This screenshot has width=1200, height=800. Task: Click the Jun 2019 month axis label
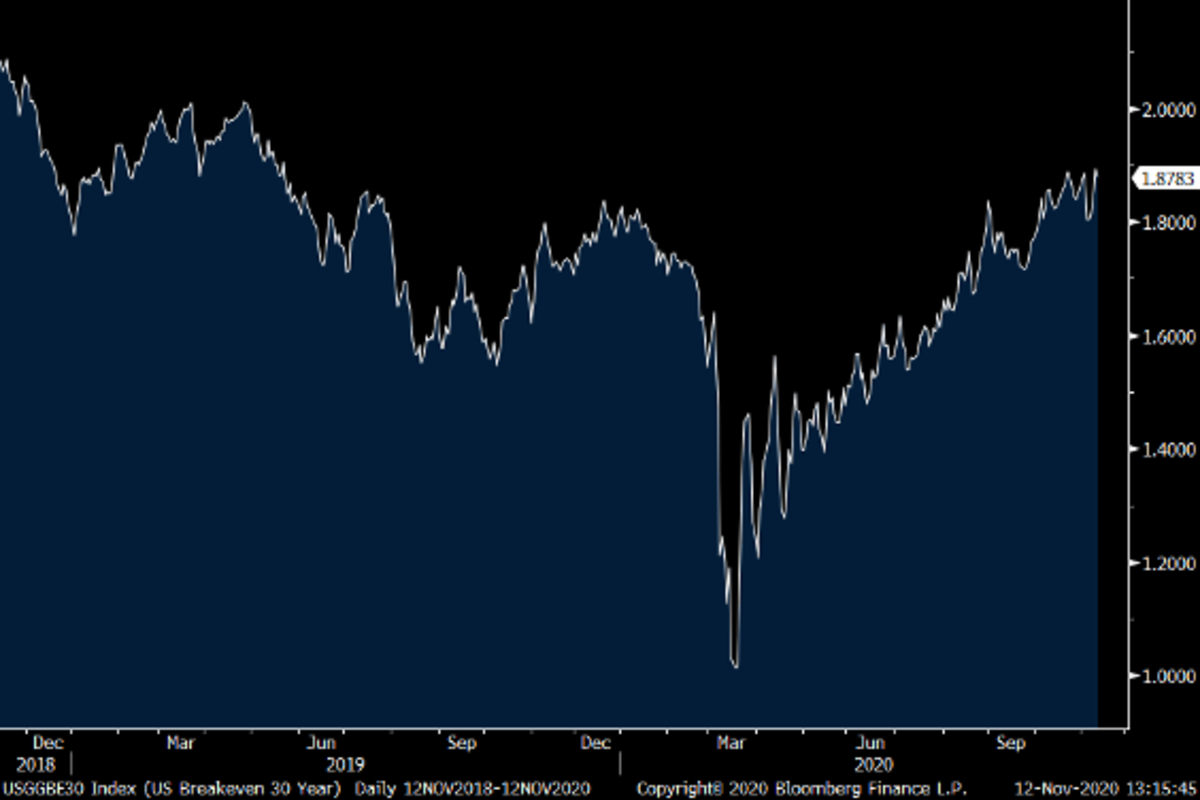click(321, 743)
